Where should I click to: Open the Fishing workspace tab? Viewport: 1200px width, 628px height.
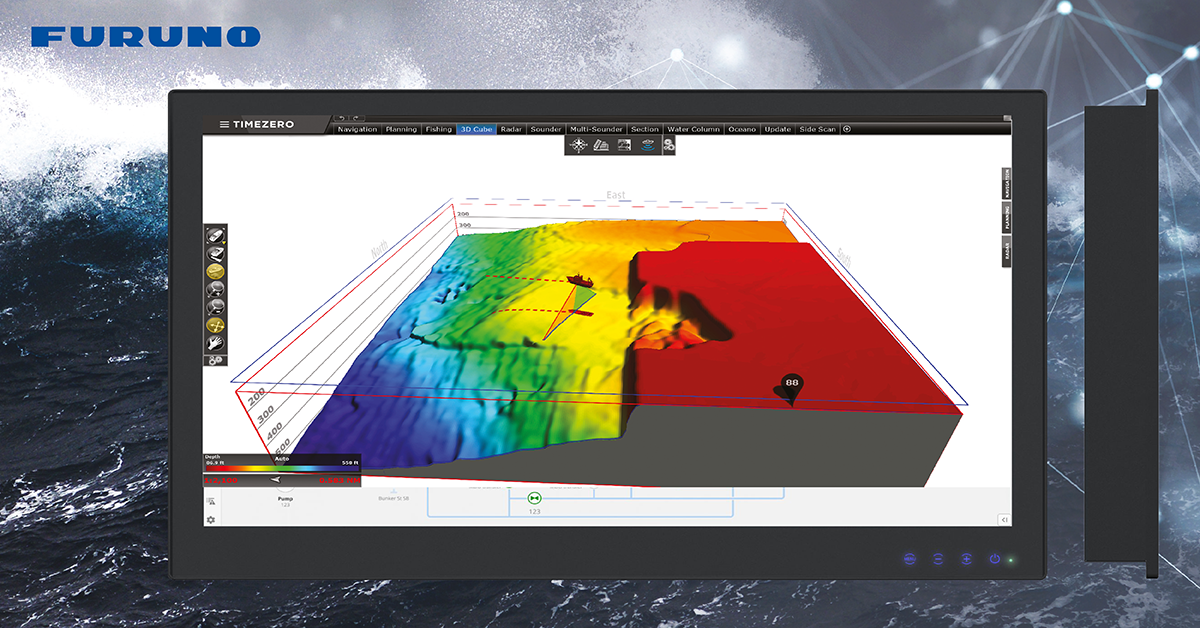pos(438,129)
